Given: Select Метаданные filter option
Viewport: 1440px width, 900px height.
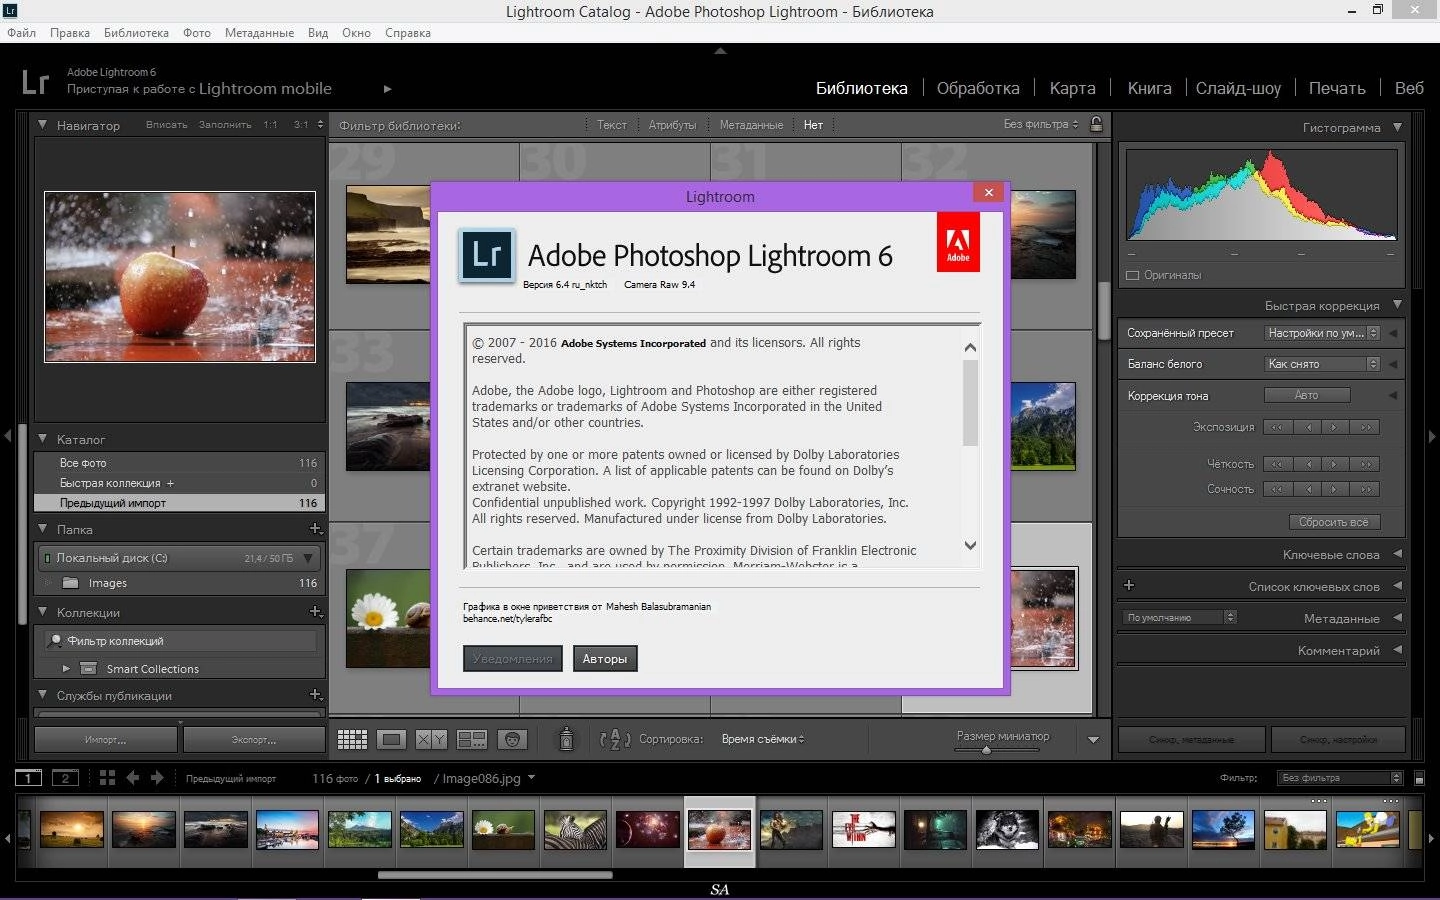Looking at the screenshot, I should coord(751,125).
